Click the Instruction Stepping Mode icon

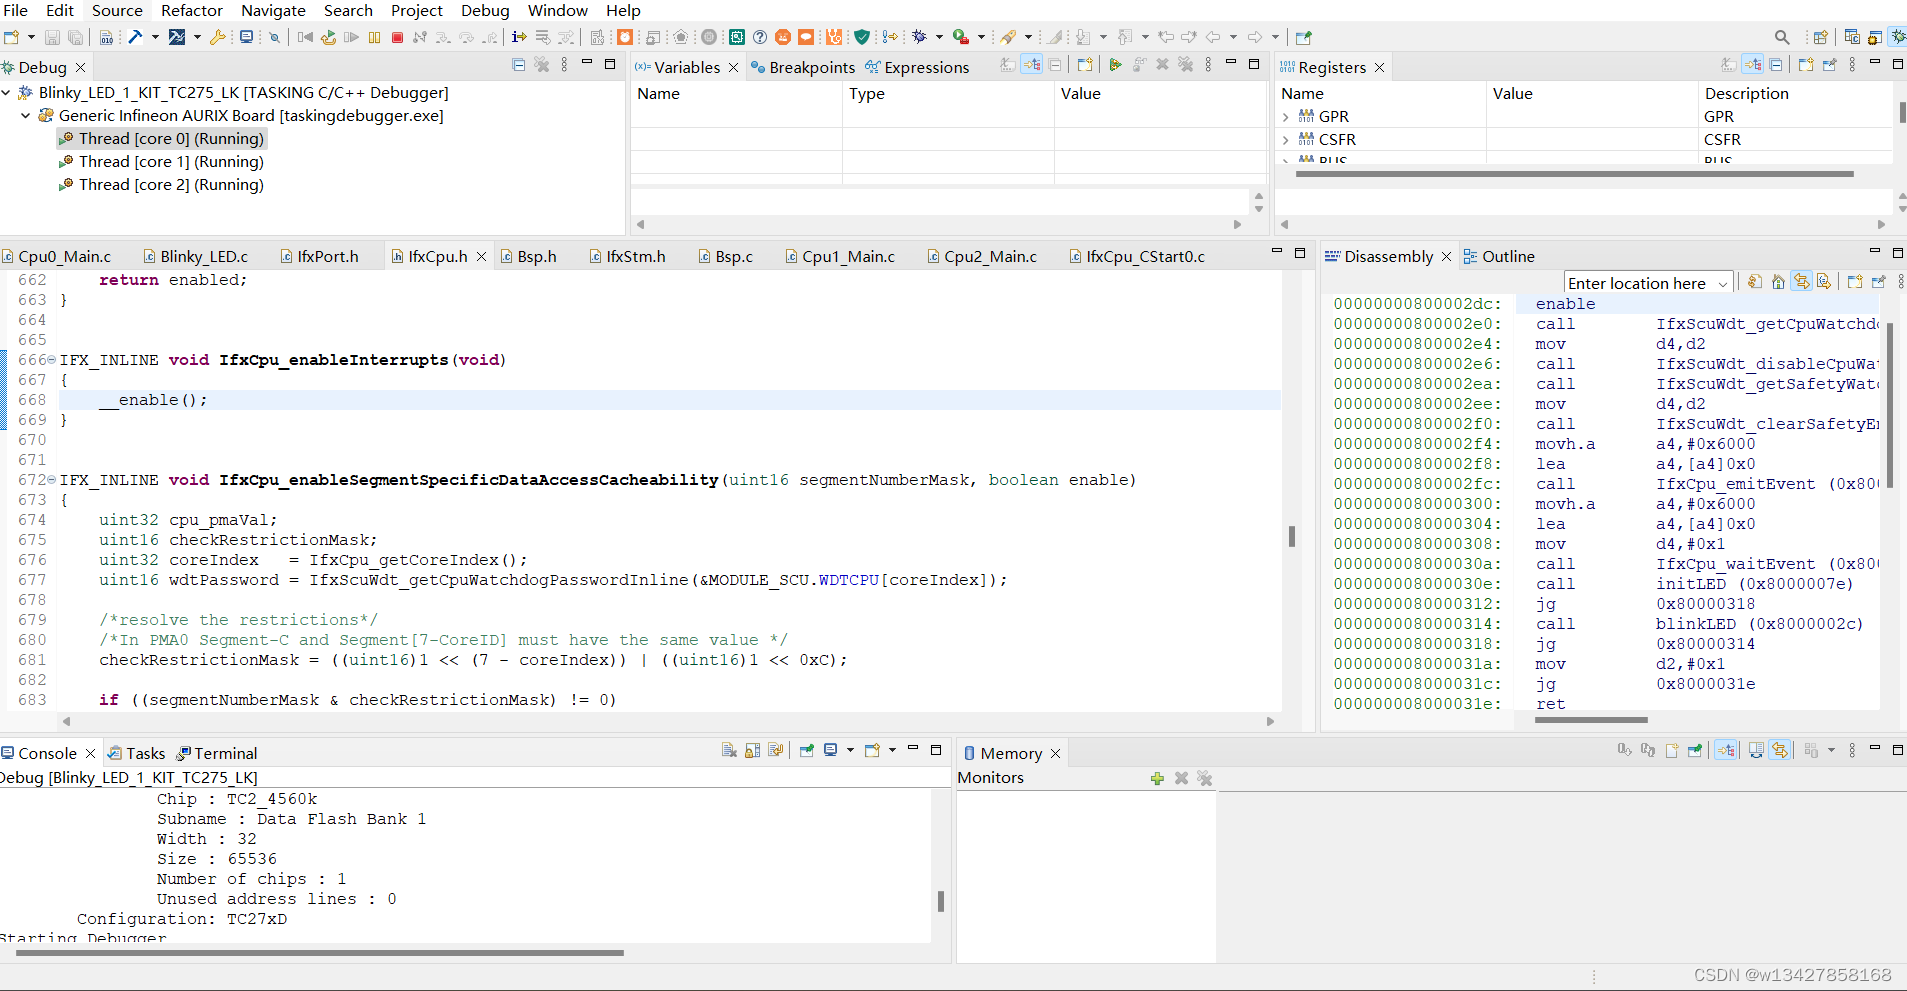point(518,37)
